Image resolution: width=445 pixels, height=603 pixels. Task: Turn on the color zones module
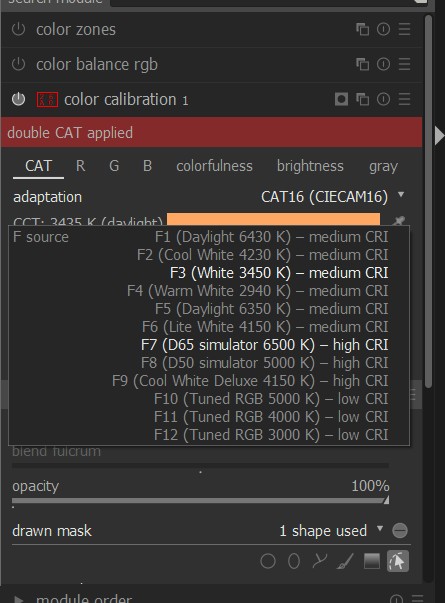click(18, 29)
